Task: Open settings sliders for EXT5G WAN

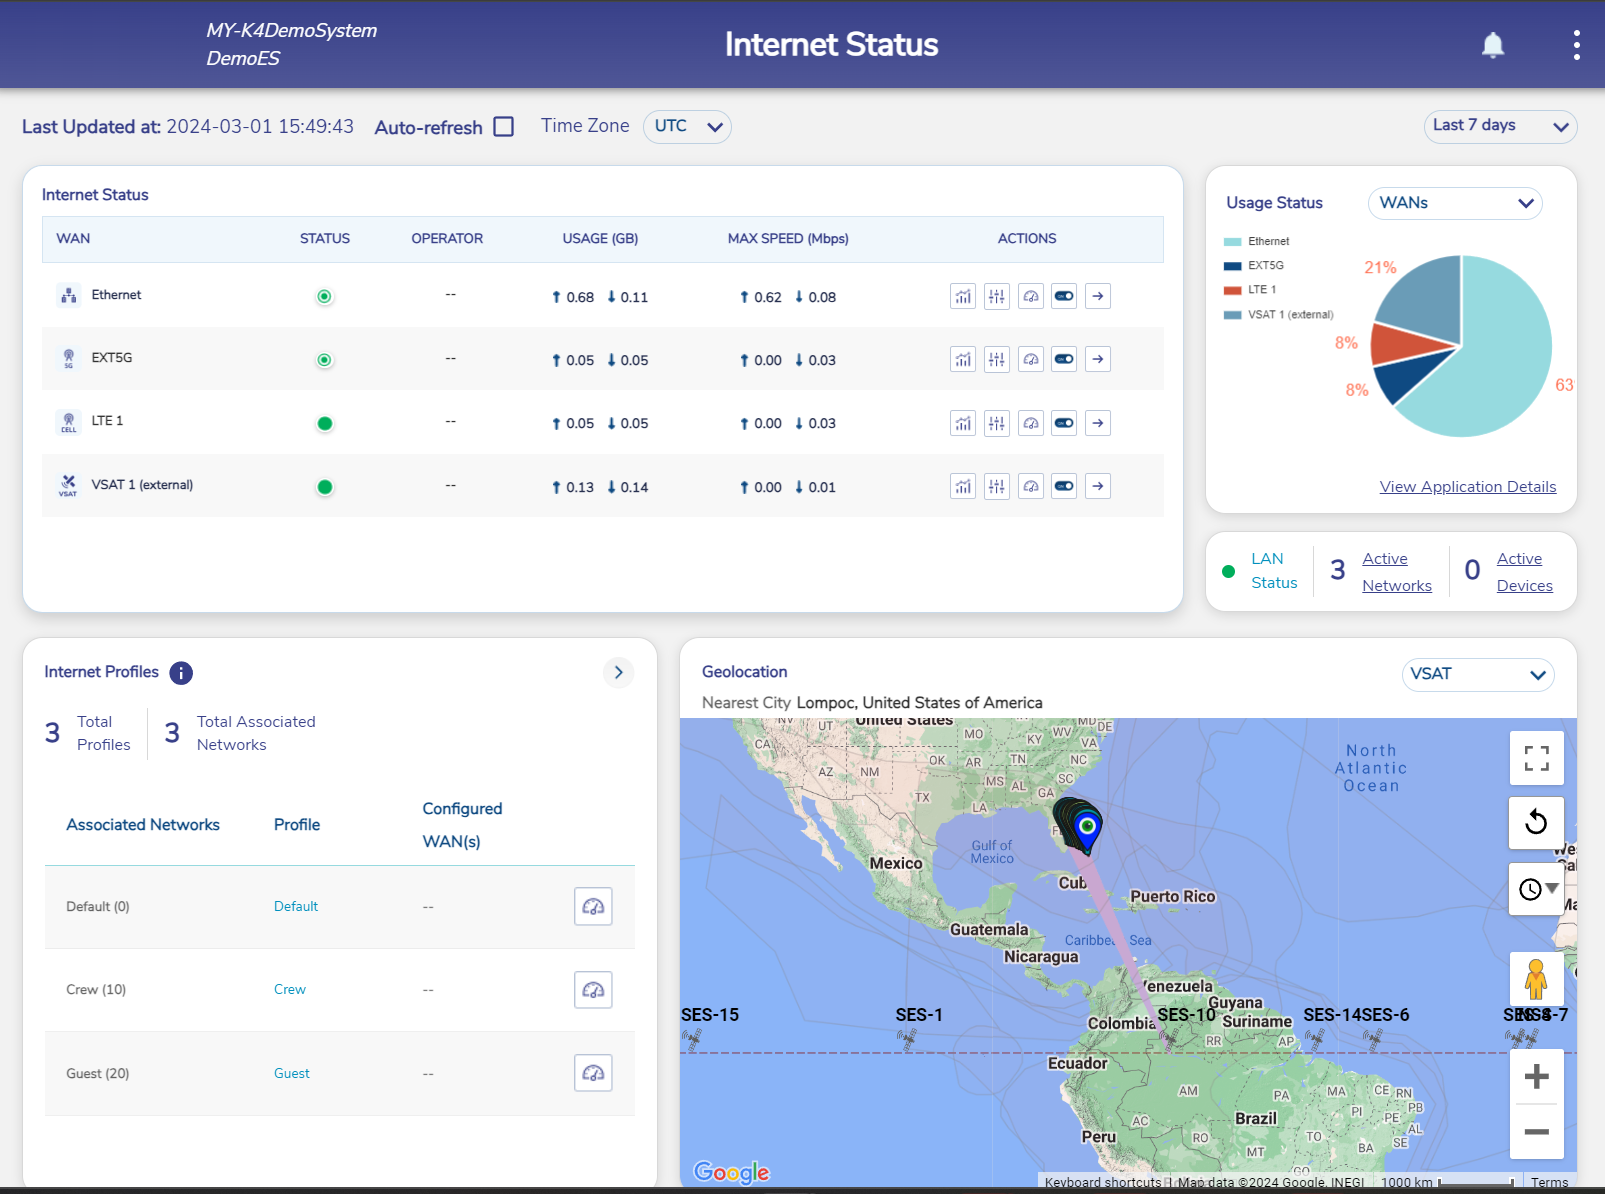Action: 996,360
